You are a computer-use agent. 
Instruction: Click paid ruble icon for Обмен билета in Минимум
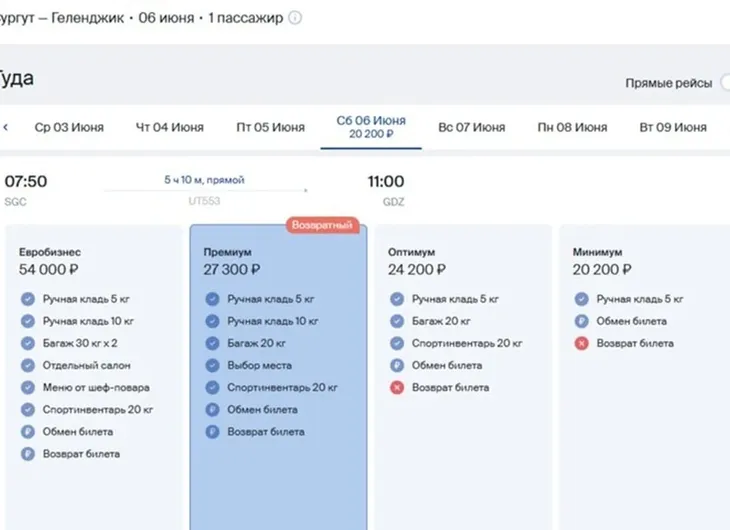tap(581, 321)
